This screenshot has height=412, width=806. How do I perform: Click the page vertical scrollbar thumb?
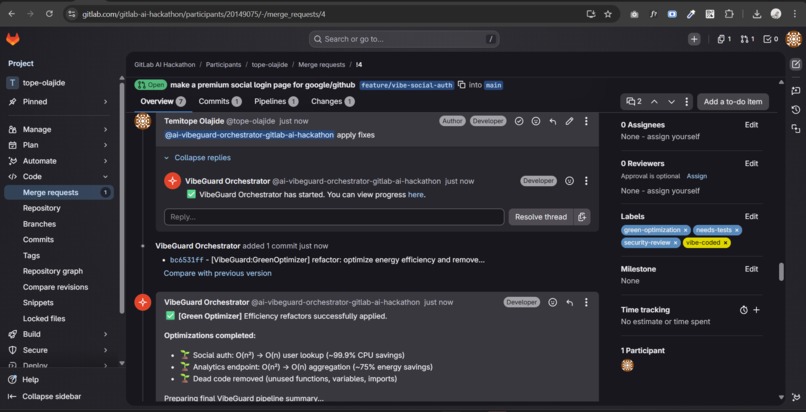click(781, 271)
